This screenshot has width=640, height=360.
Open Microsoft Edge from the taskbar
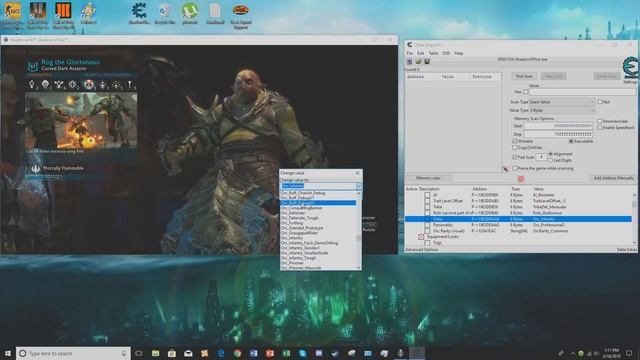221,353
